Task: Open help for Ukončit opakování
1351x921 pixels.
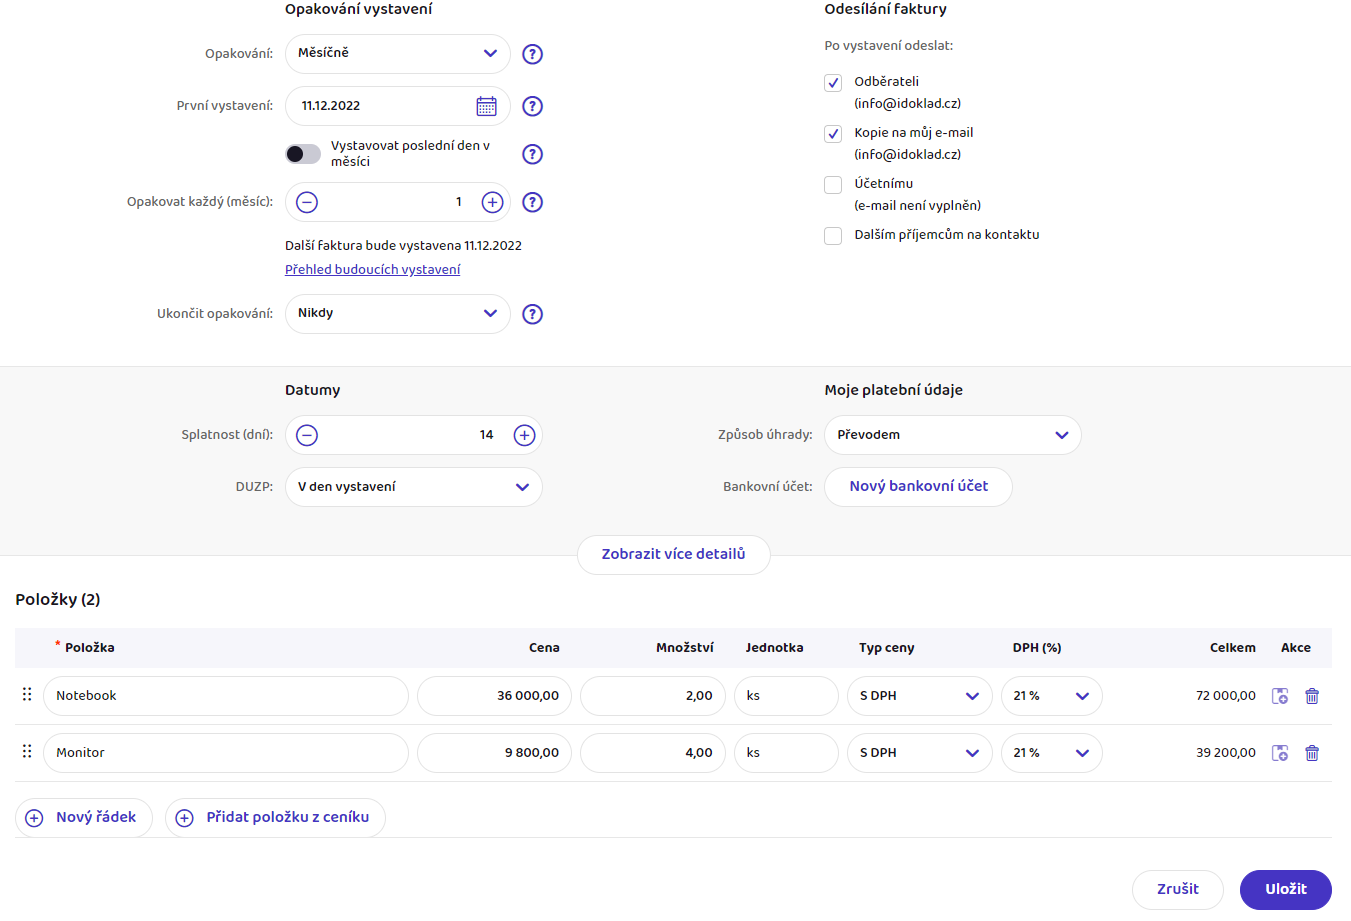Action: tap(533, 314)
